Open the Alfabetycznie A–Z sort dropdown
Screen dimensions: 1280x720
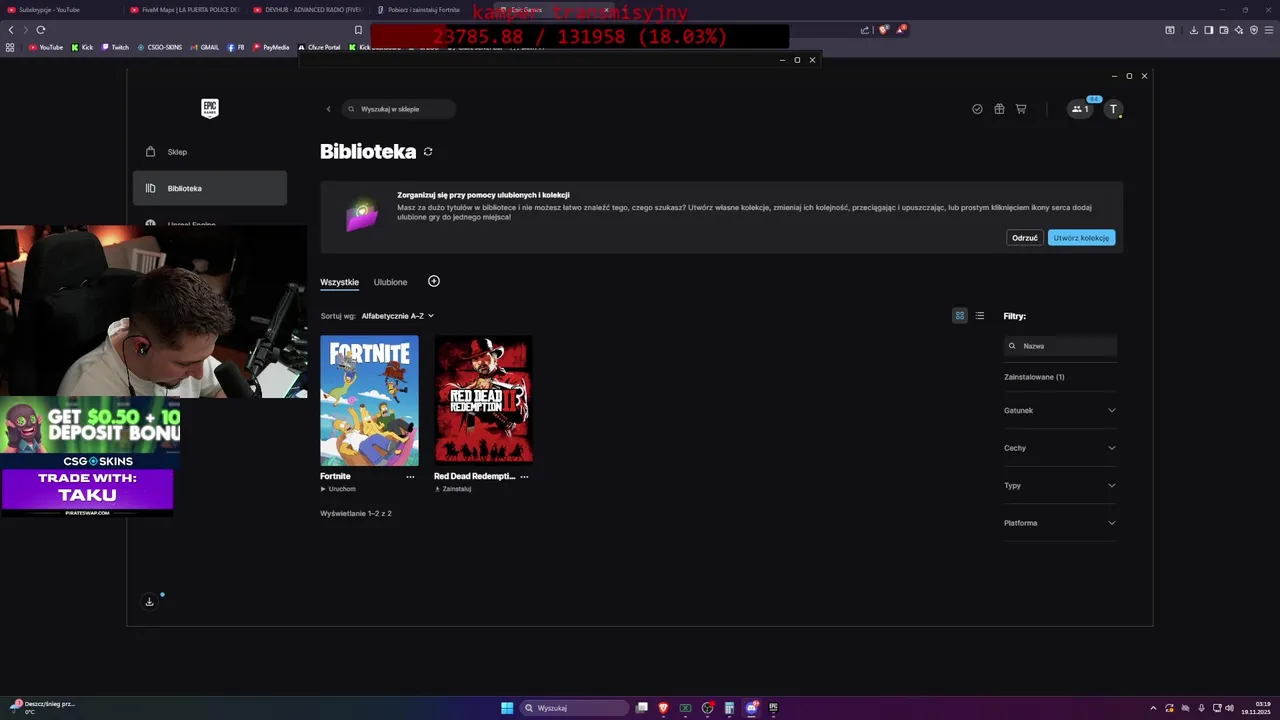[x=398, y=316]
